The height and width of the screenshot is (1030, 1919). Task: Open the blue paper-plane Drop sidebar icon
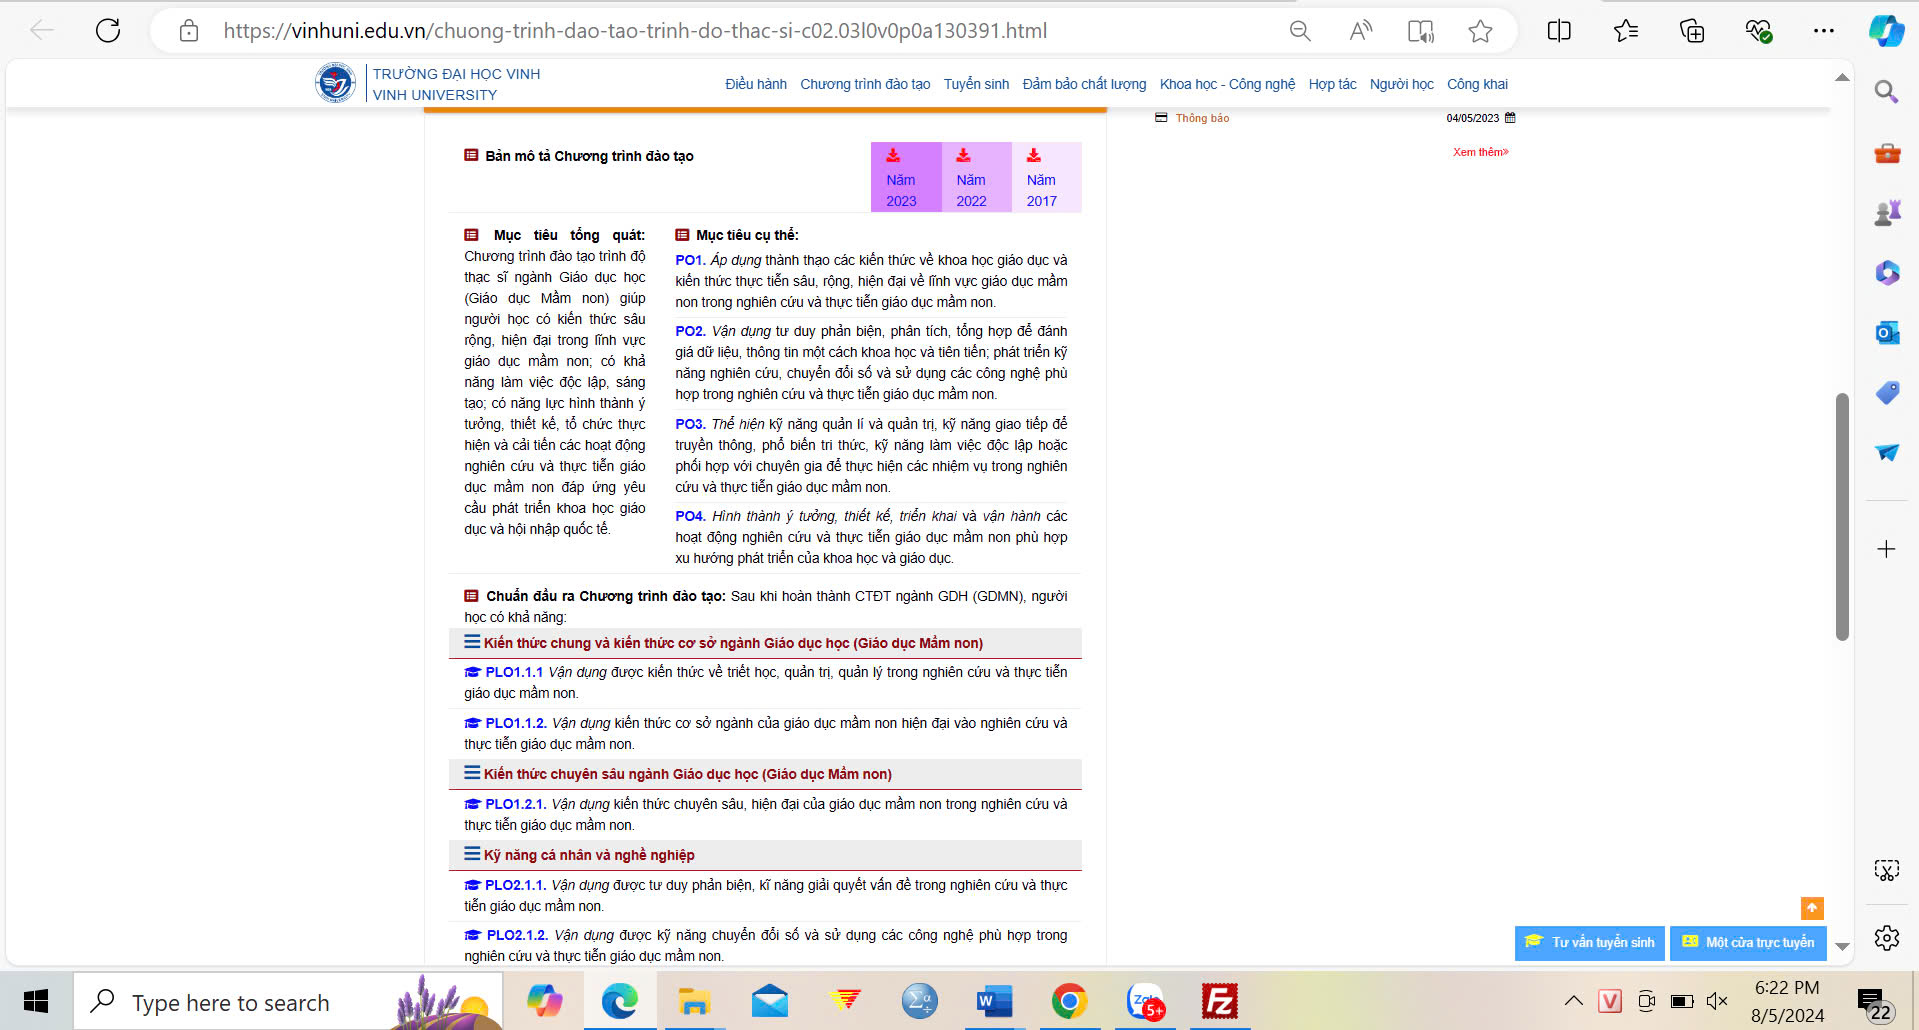tap(1887, 452)
